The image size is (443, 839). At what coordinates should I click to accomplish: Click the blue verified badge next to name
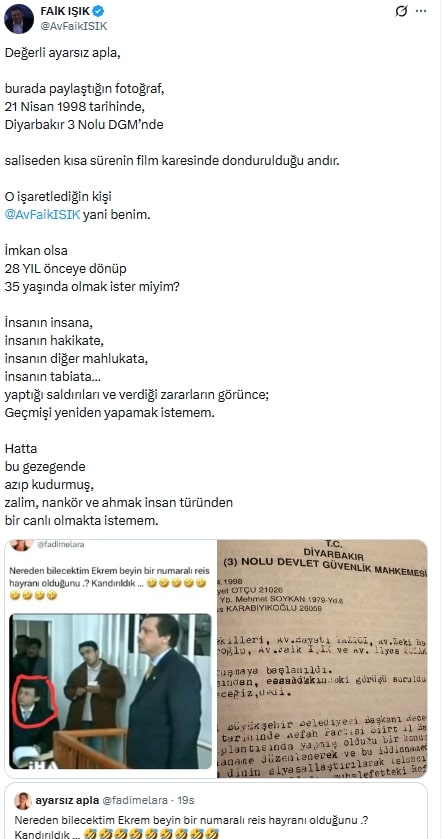(x=98, y=11)
